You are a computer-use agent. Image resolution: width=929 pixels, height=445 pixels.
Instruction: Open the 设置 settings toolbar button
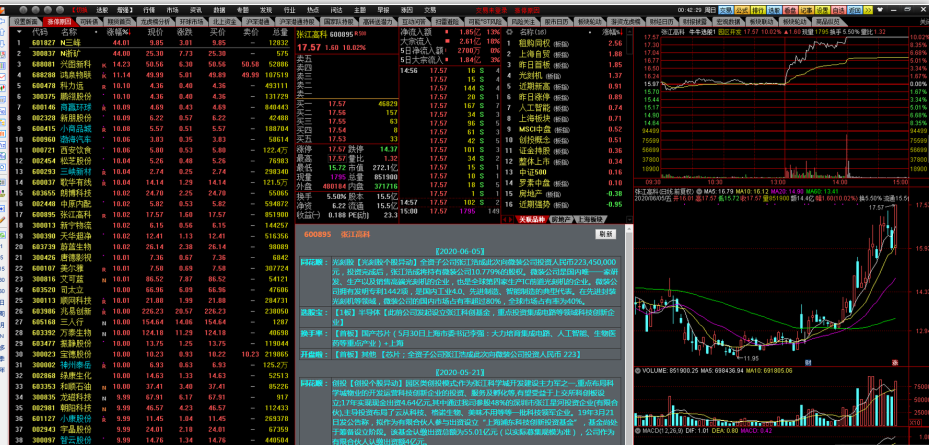pos(822,10)
